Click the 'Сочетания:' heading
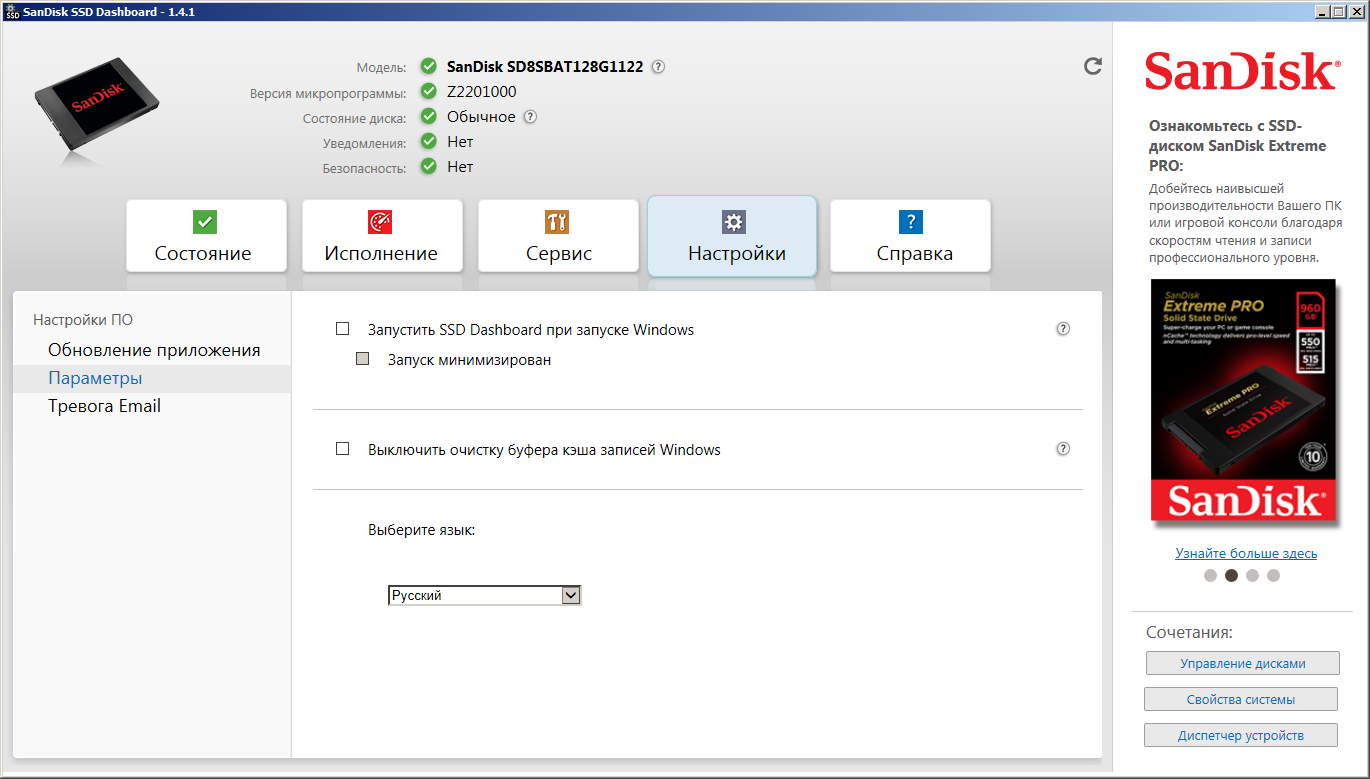Viewport: 1370px width, 779px height. click(1190, 632)
